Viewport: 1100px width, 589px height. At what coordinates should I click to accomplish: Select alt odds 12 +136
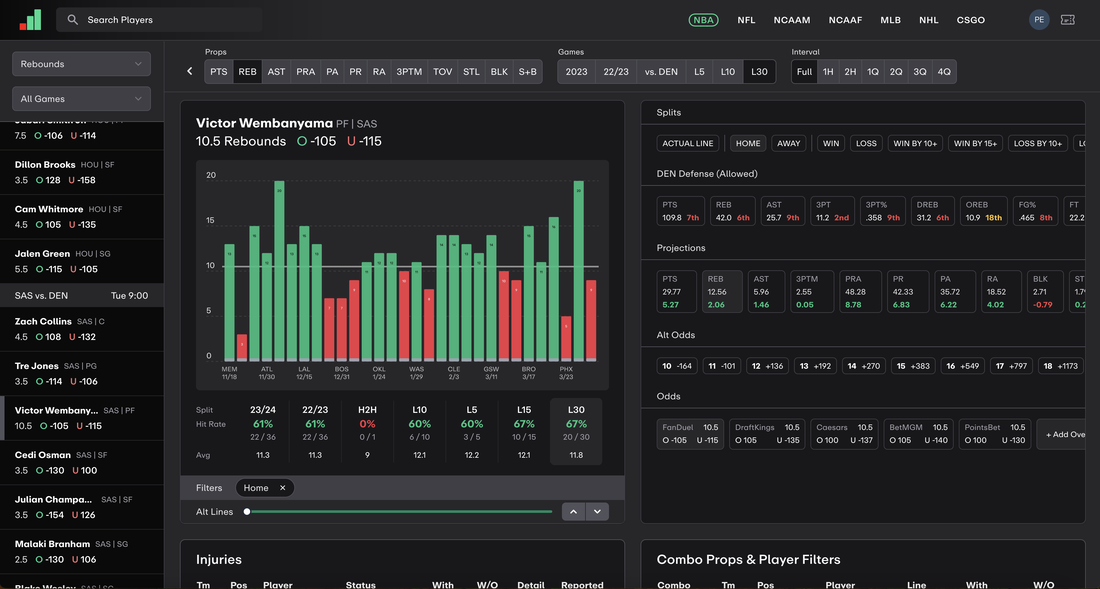pos(767,366)
